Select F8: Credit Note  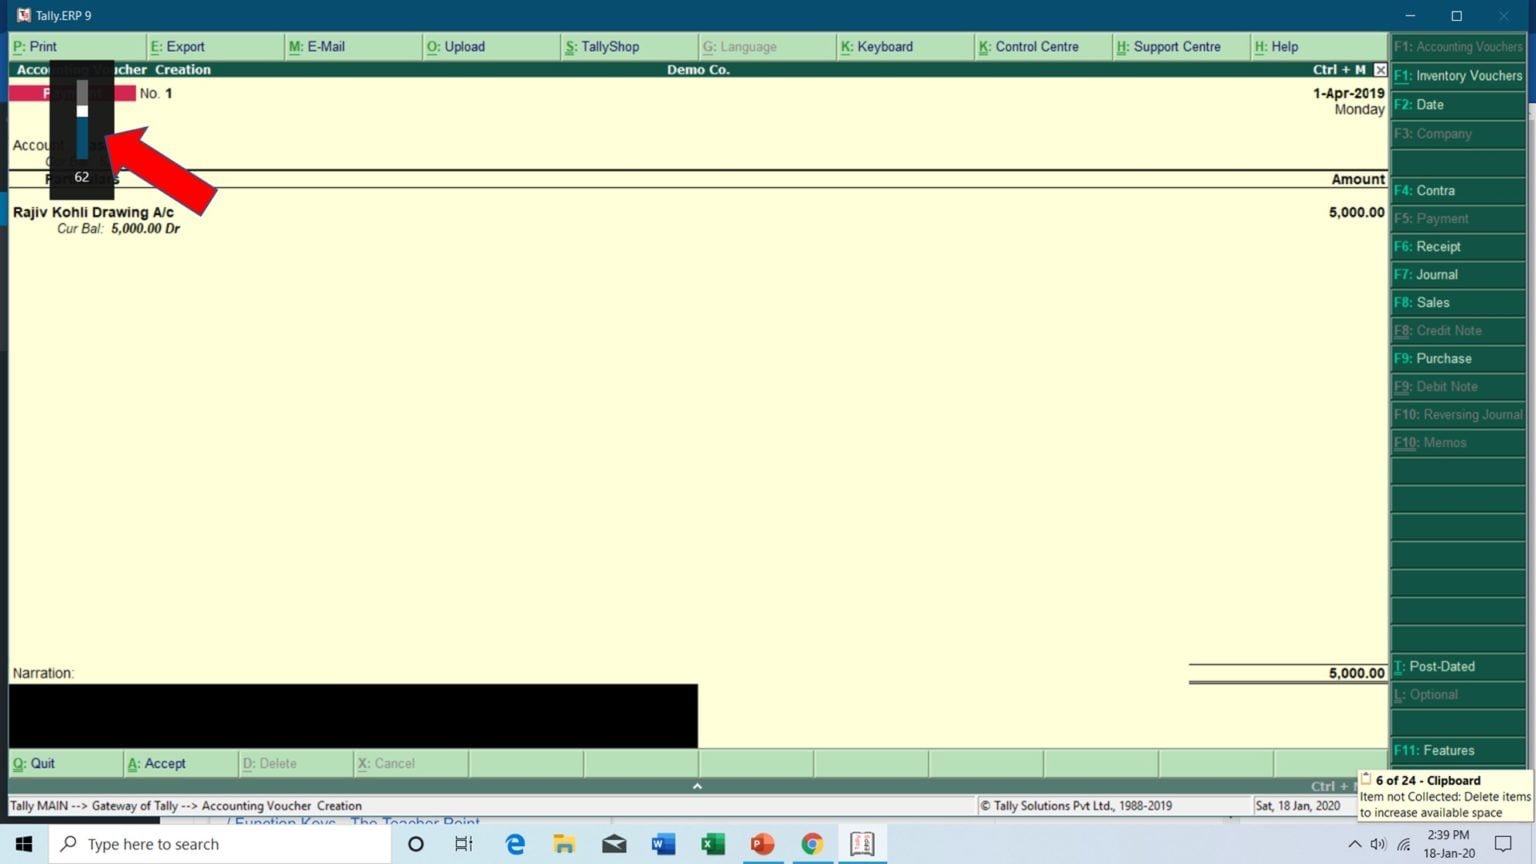pos(1458,330)
